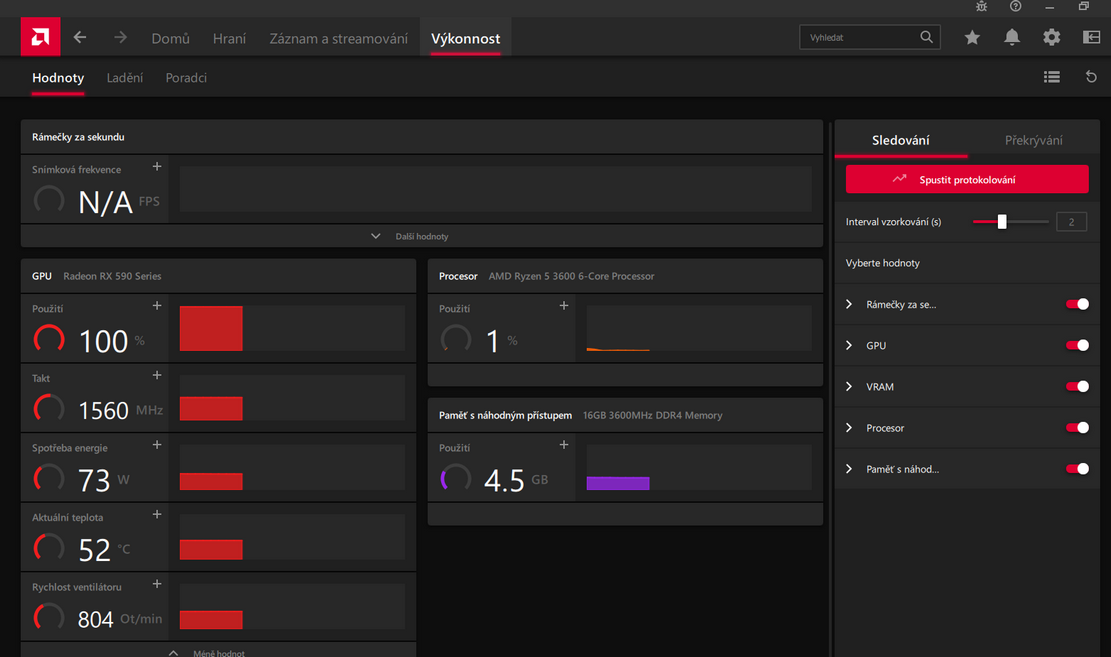
Task: Click the Interval vzorkování slider handle
Action: click(x=1002, y=222)
